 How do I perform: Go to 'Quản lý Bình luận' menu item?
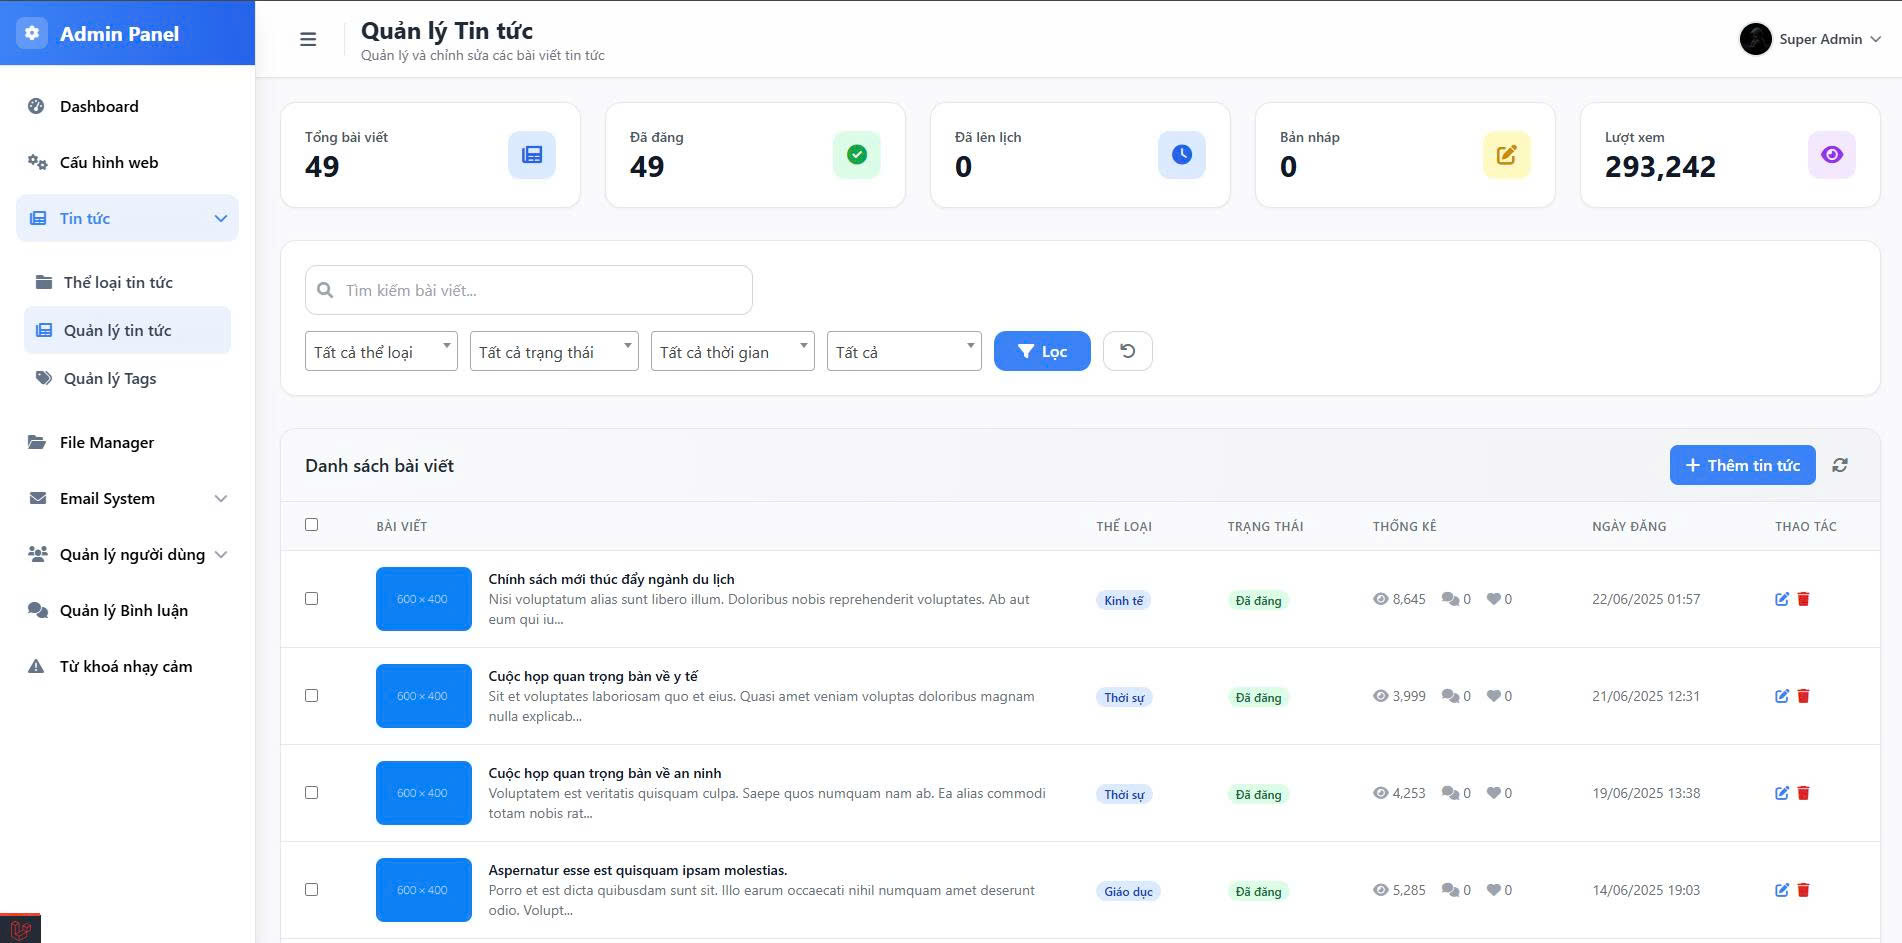pyautogui.click(x=123, y=610)
